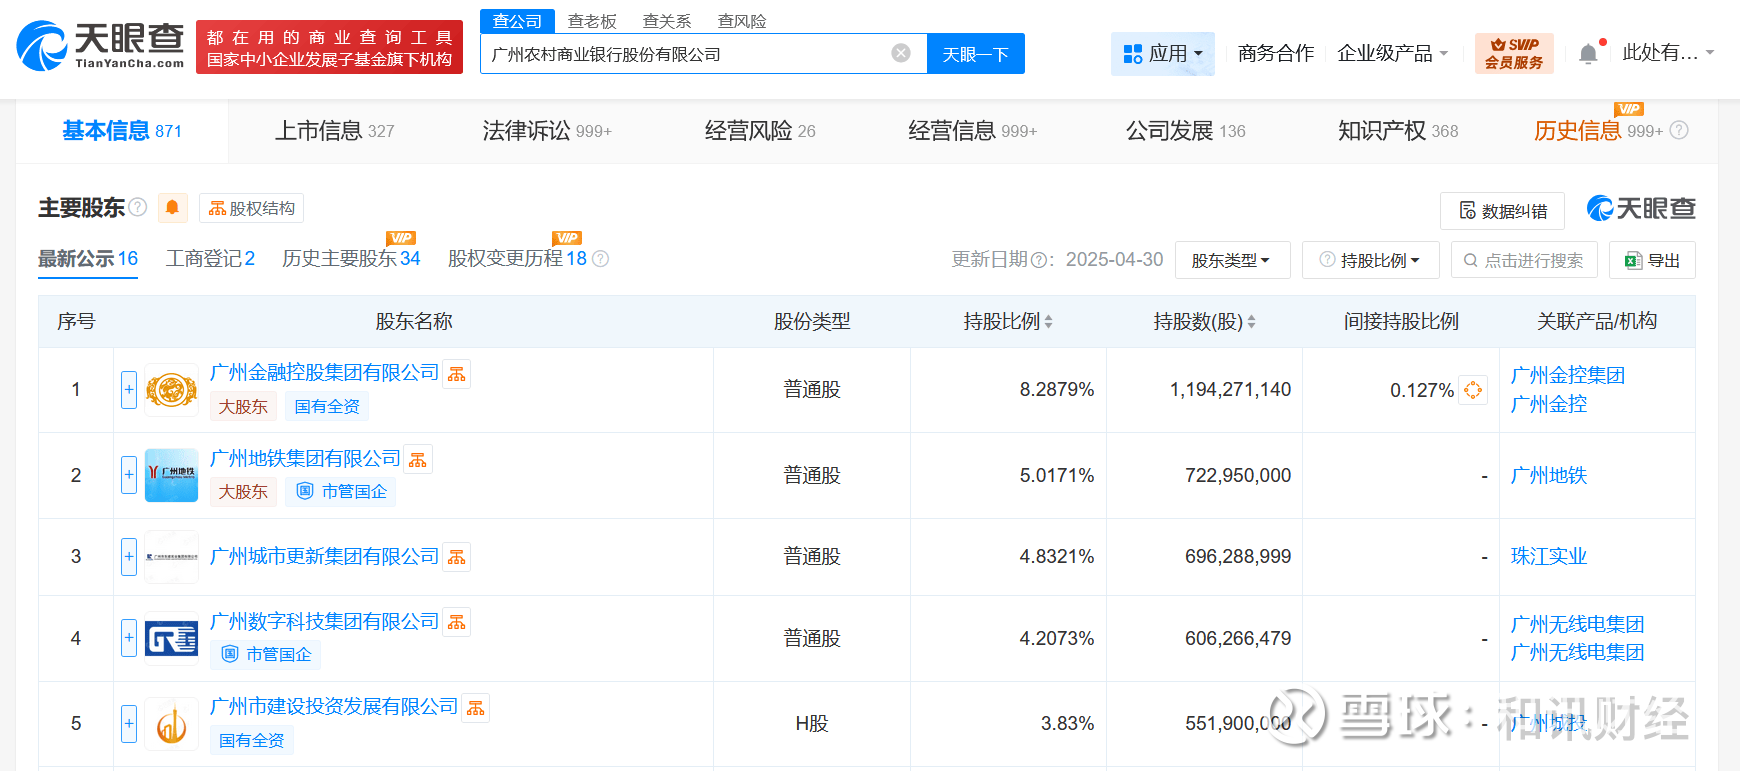Open the 商务合作 link
The height and width of the screenshot is (771, 1740).
point(1276,54)
